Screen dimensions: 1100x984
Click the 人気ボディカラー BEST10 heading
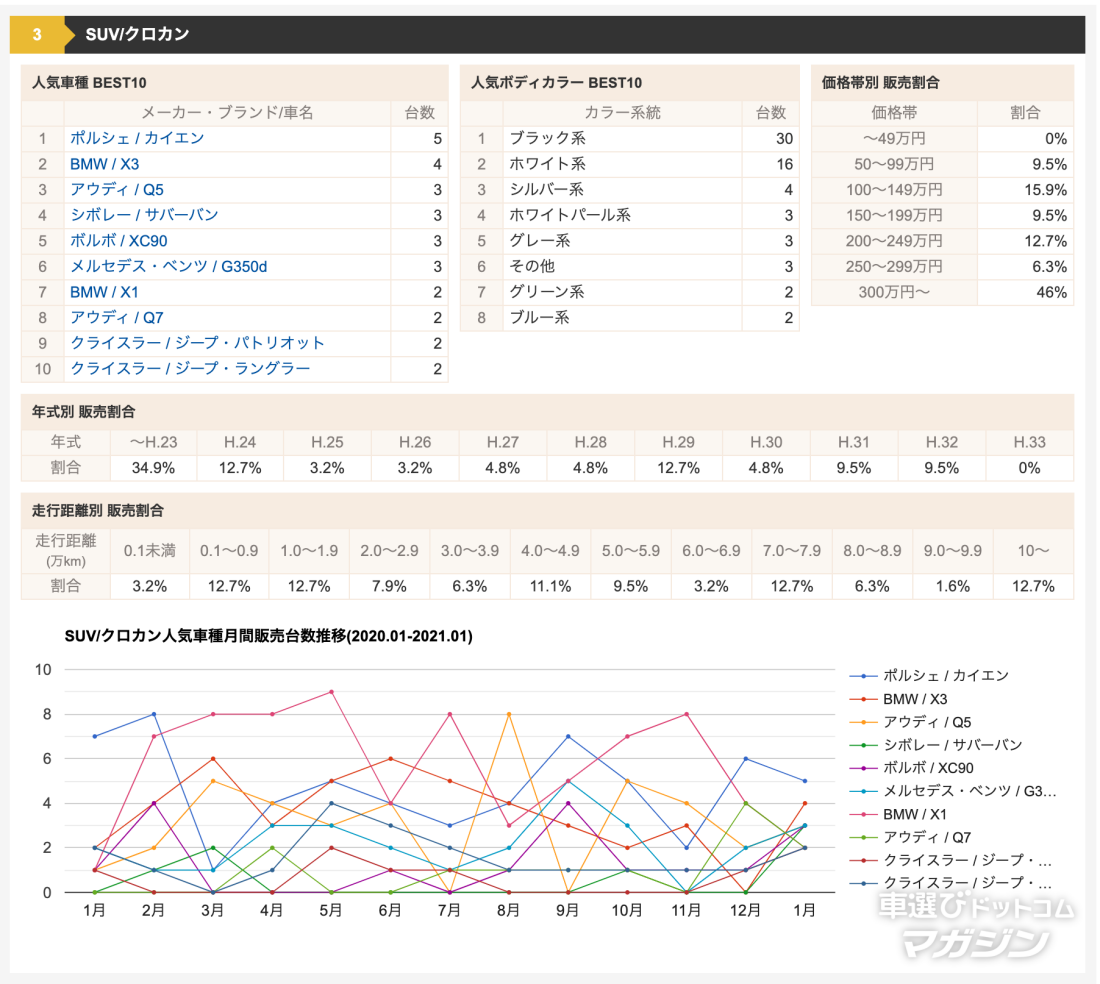pos(556,83)
